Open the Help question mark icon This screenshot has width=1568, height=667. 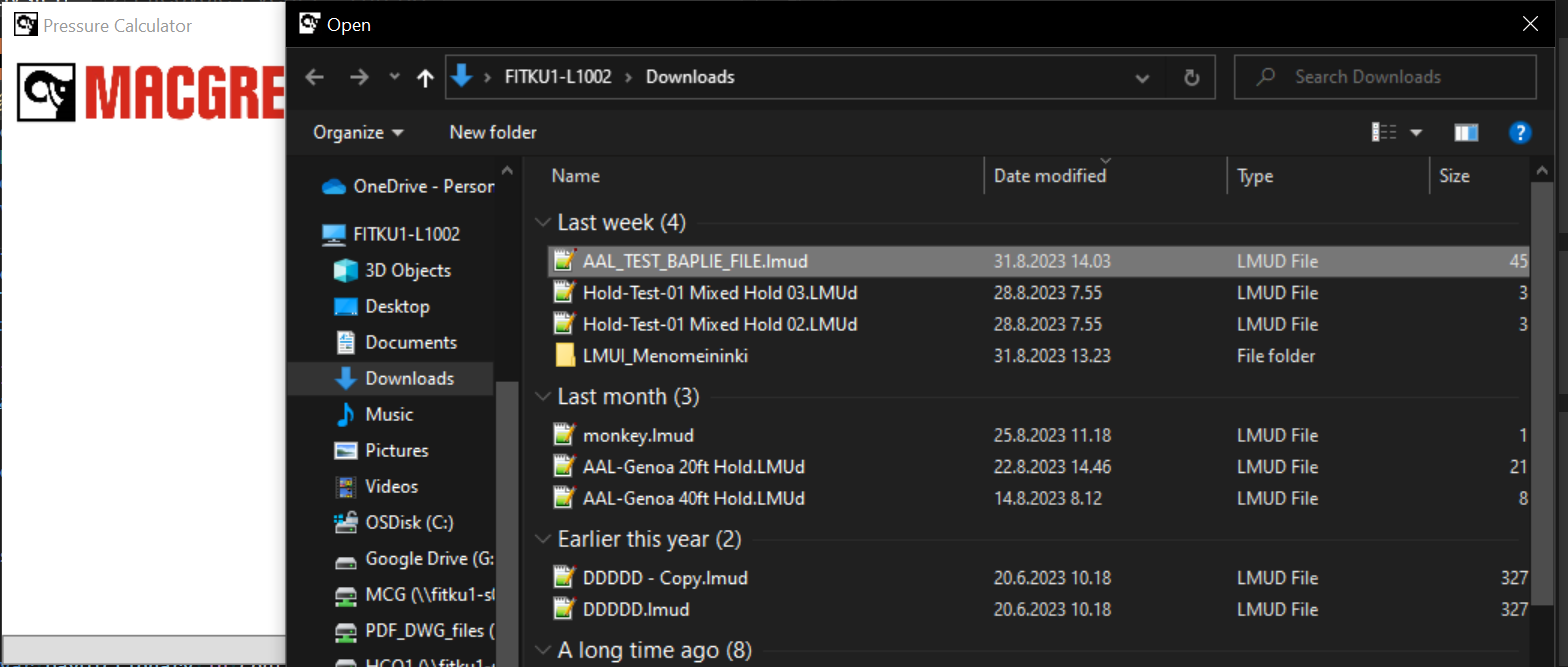click(x=1519, y=133)
